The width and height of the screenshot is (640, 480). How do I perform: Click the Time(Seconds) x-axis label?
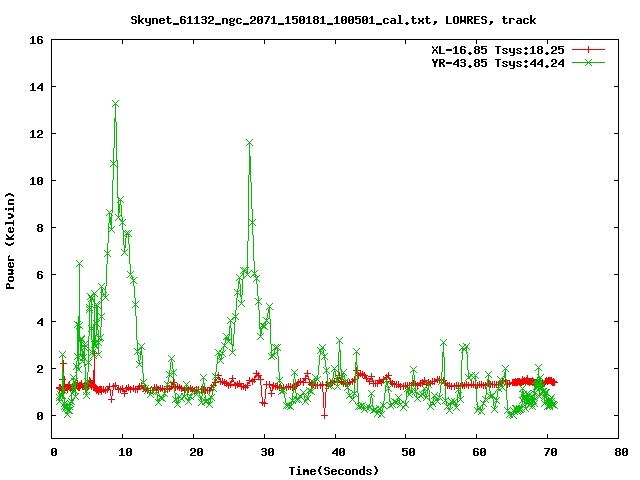[x=336, y=470]
